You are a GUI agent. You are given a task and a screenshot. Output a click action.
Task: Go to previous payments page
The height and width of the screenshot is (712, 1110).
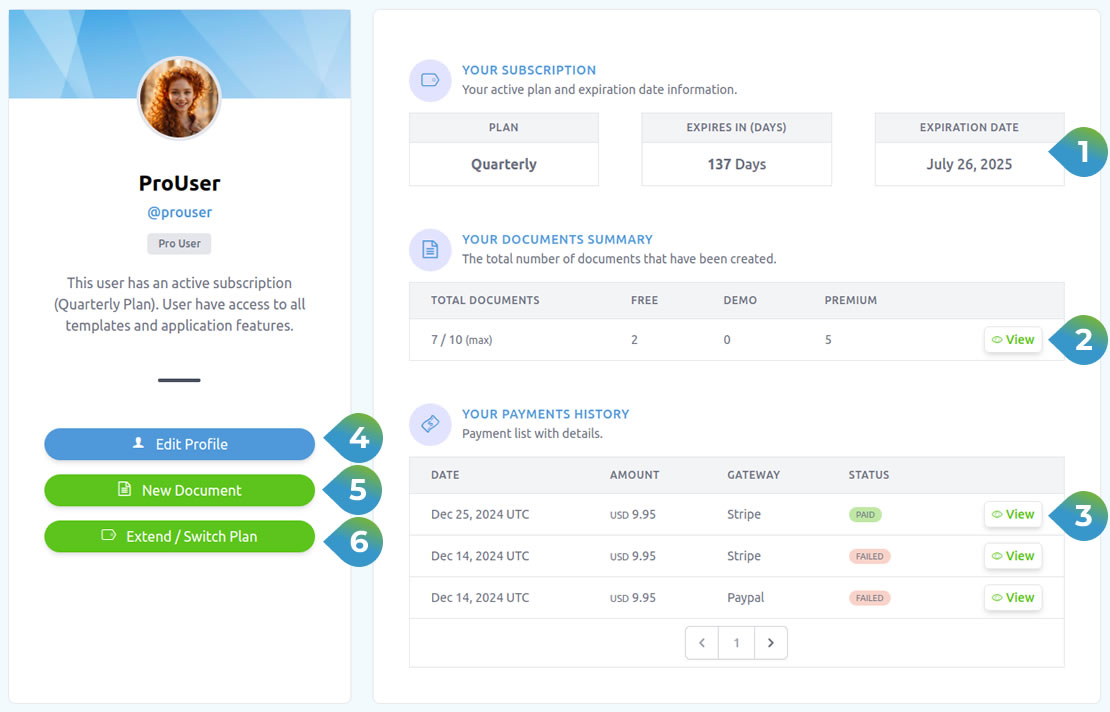click(702, 643)
